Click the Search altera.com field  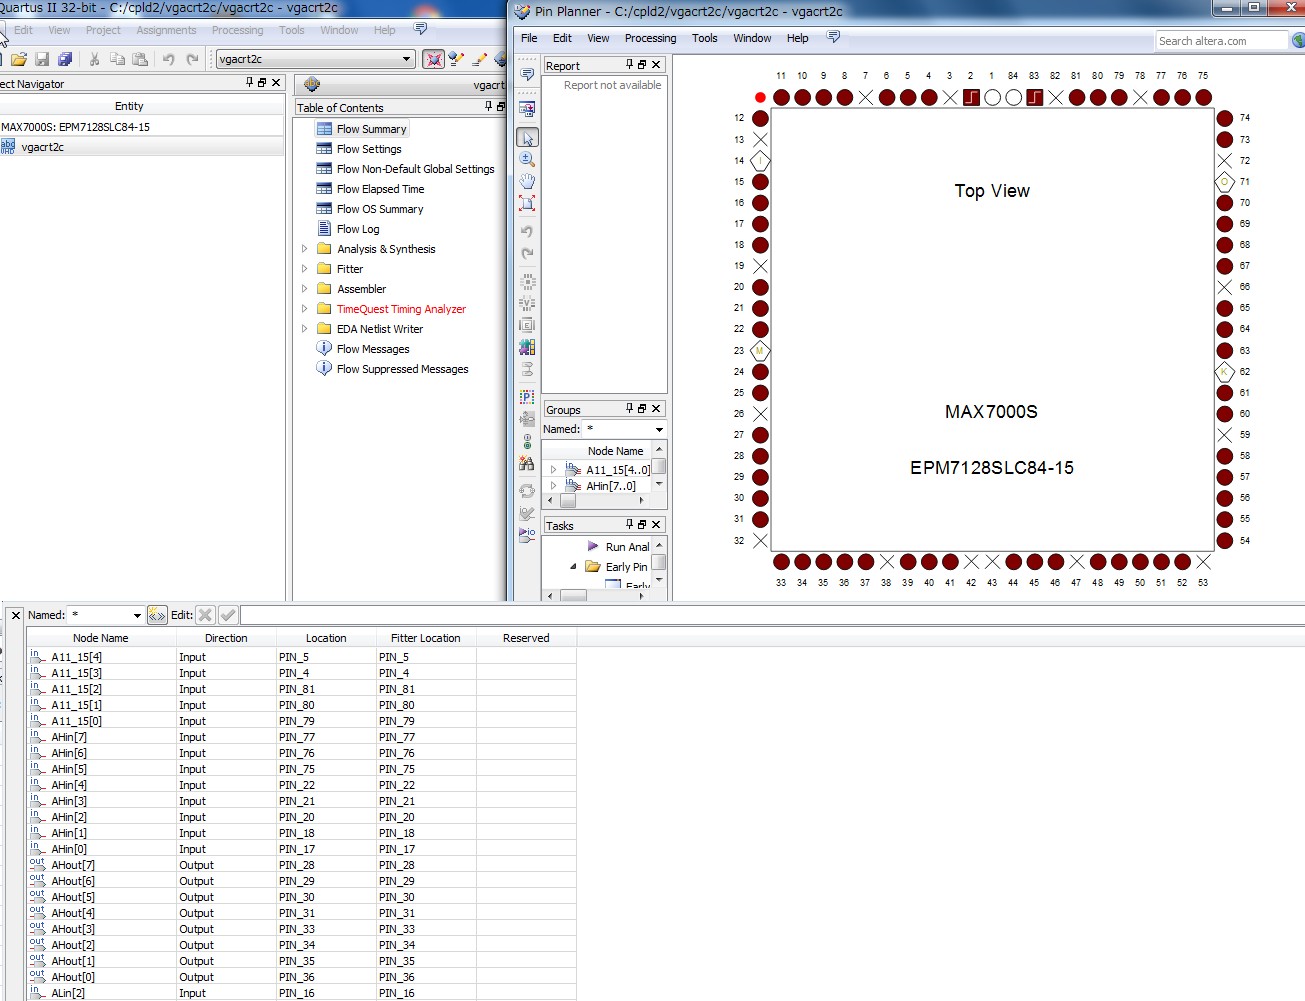1221,41
